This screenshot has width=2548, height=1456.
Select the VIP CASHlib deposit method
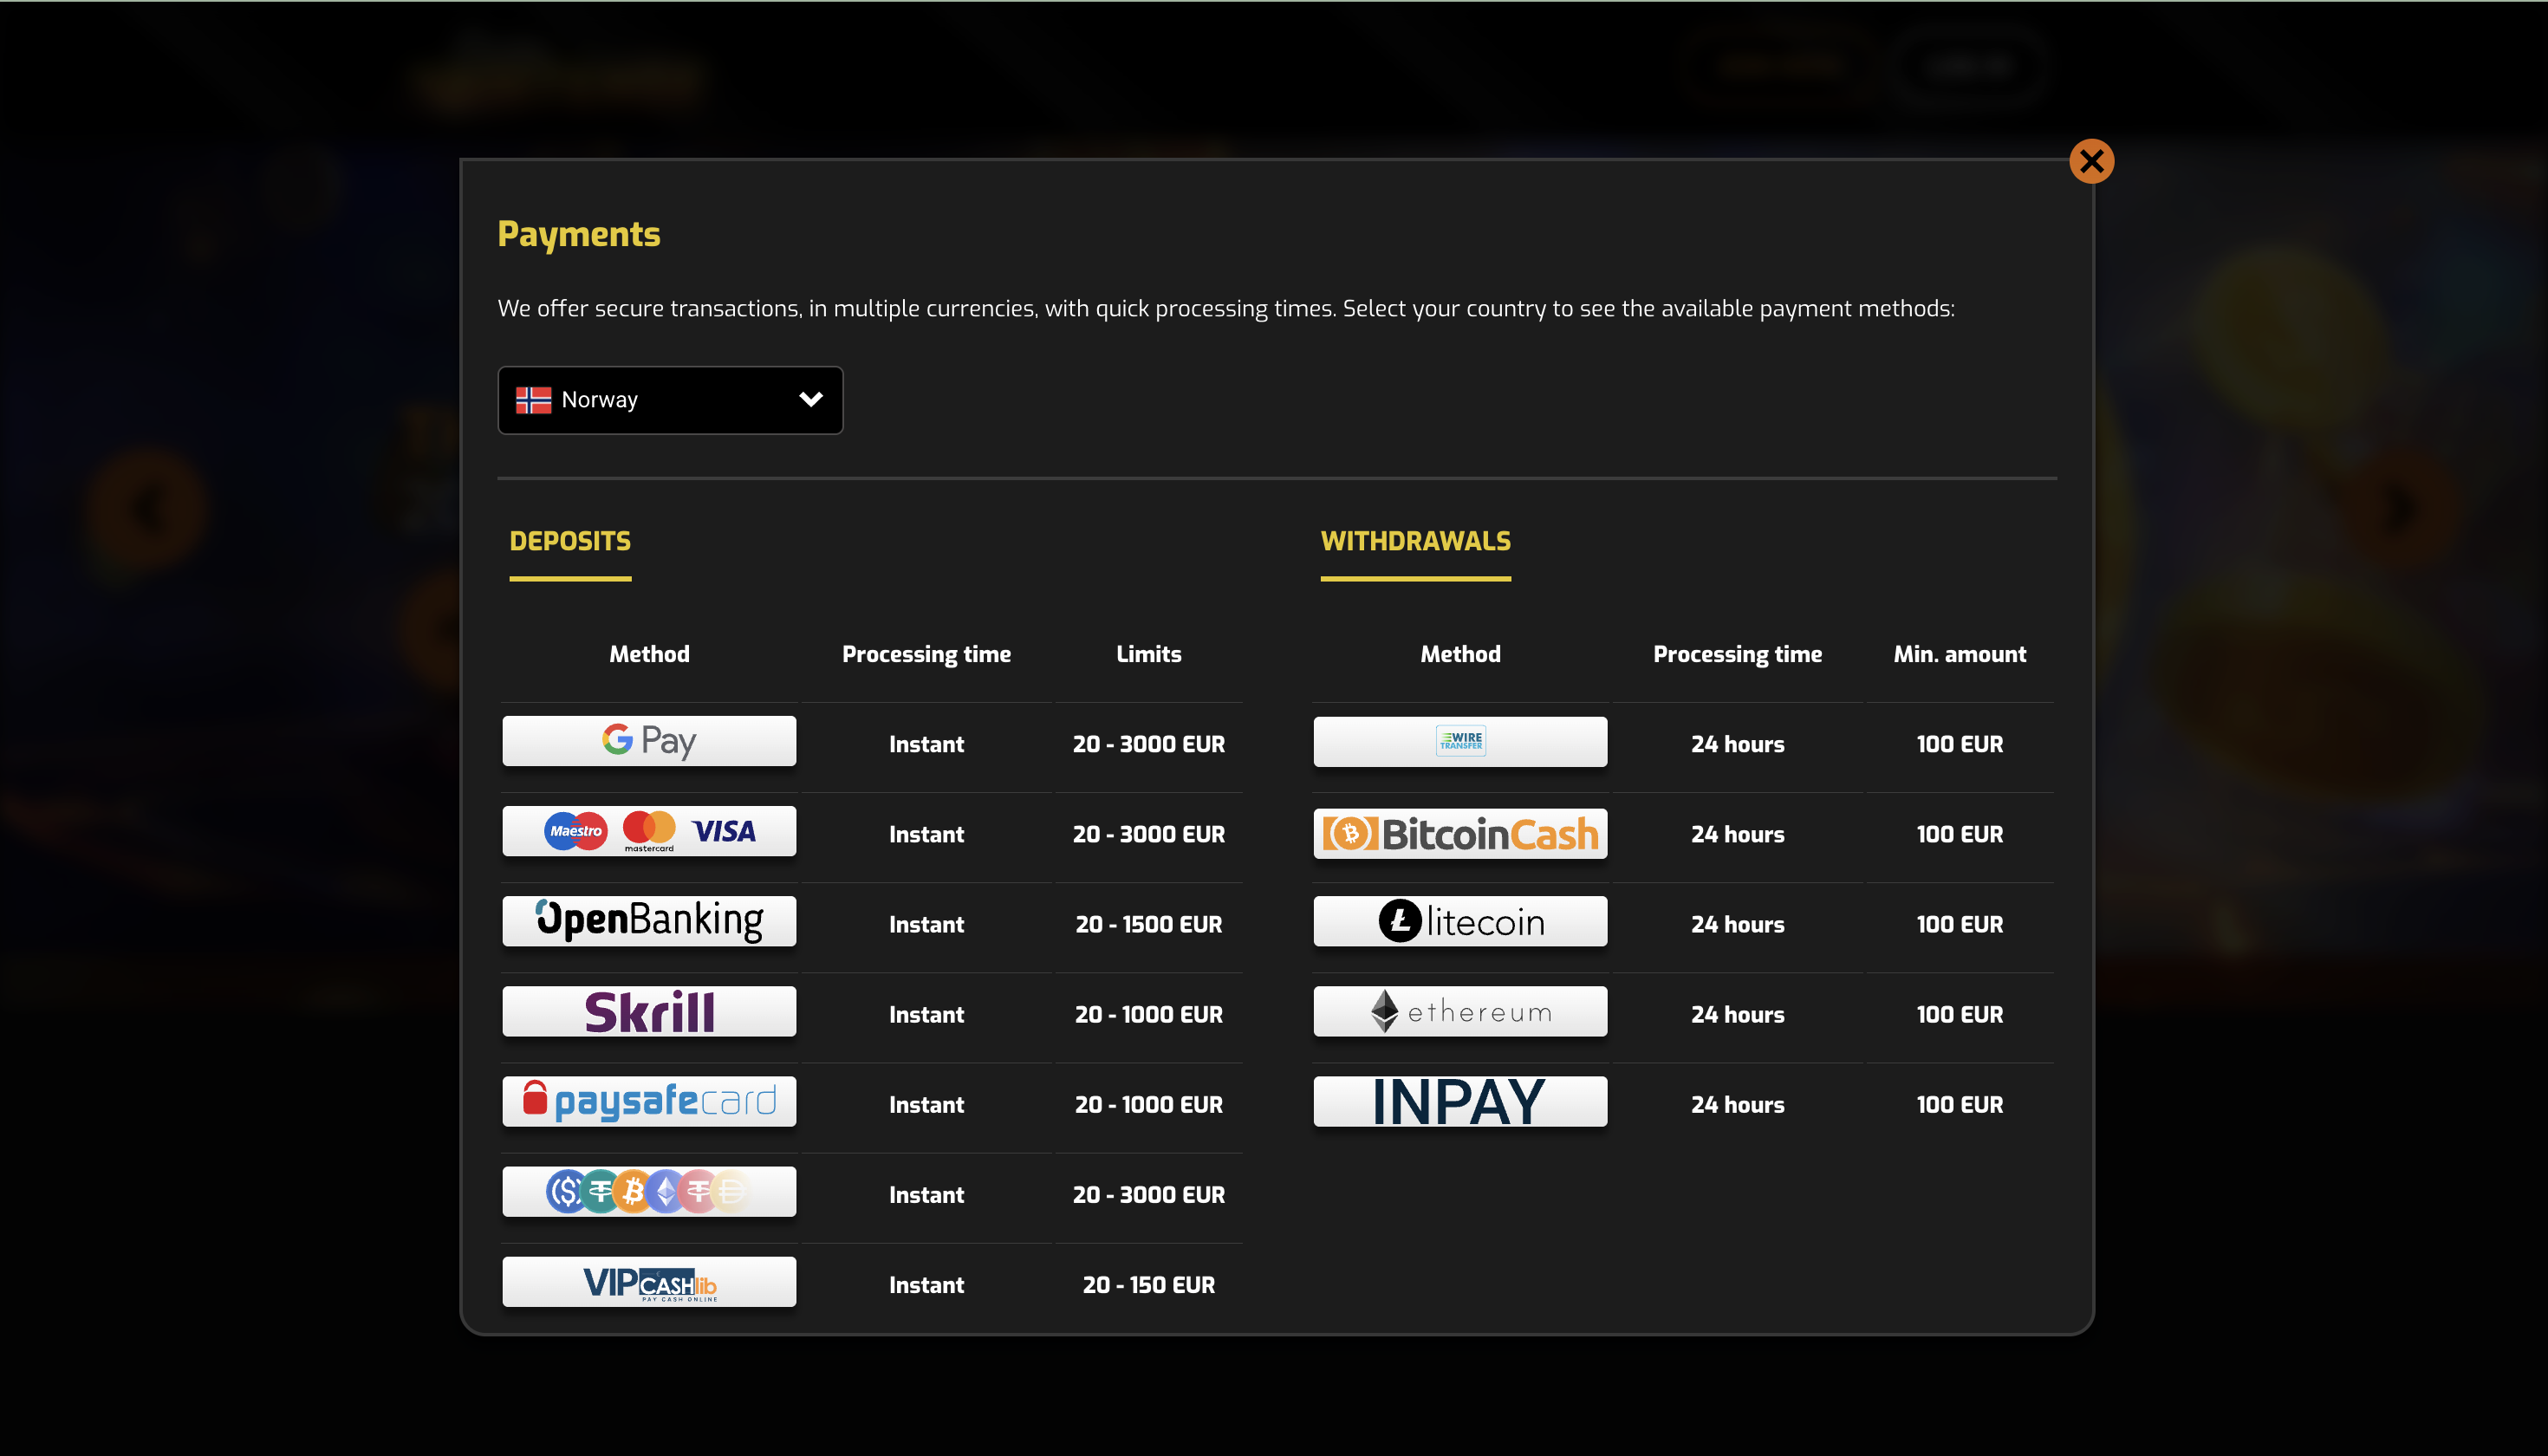tap(649, 1281)
